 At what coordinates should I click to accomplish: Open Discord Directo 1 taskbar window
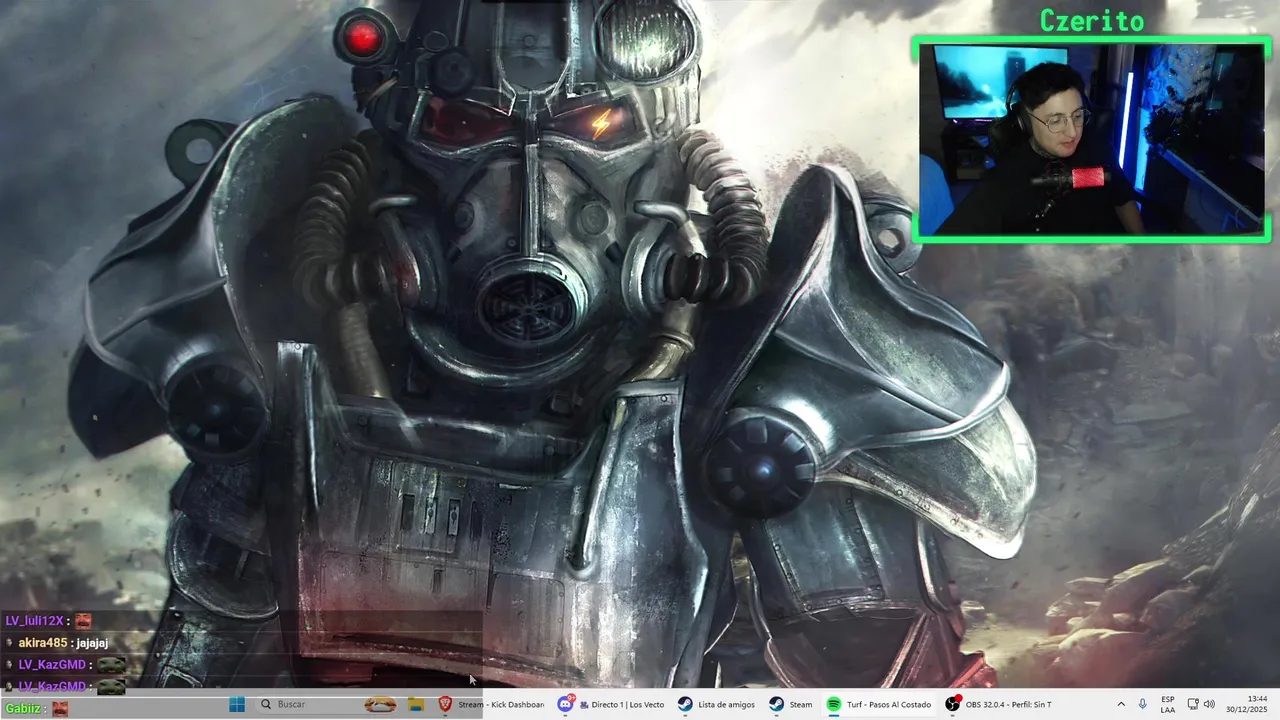click(611, 704)
